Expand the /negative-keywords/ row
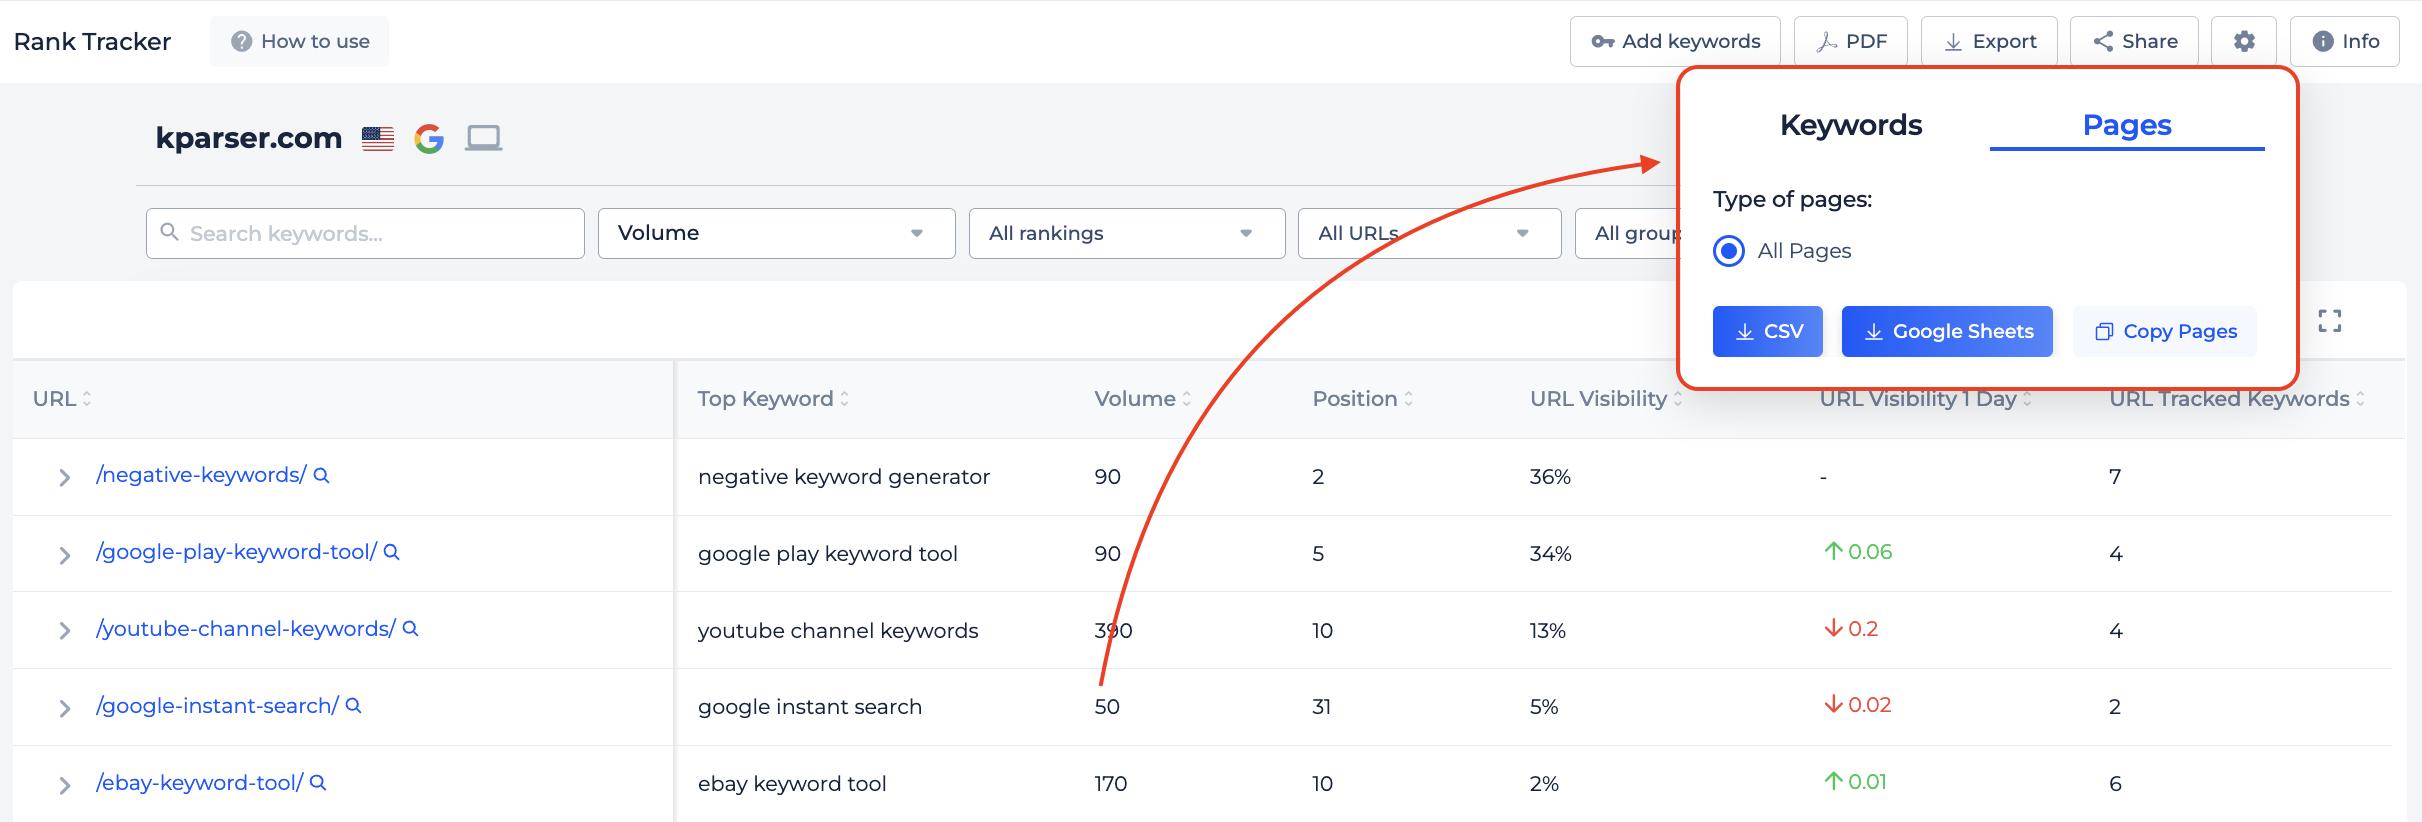The height and width of the screenshot is (822, 2422). click(x=64, y=478)
